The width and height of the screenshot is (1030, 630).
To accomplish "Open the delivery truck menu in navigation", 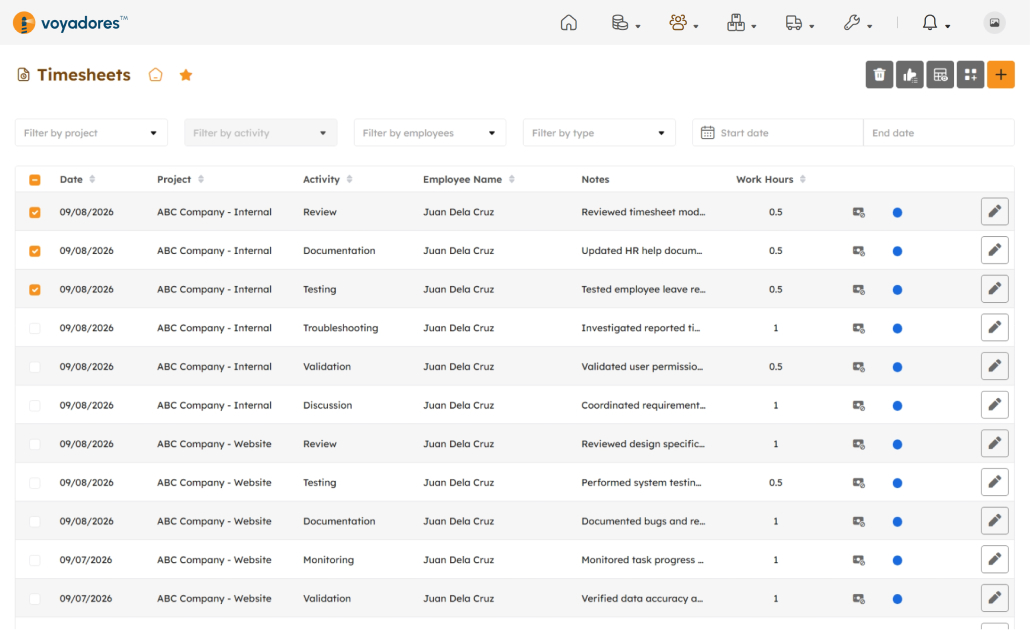I will [x=799, y=23].
